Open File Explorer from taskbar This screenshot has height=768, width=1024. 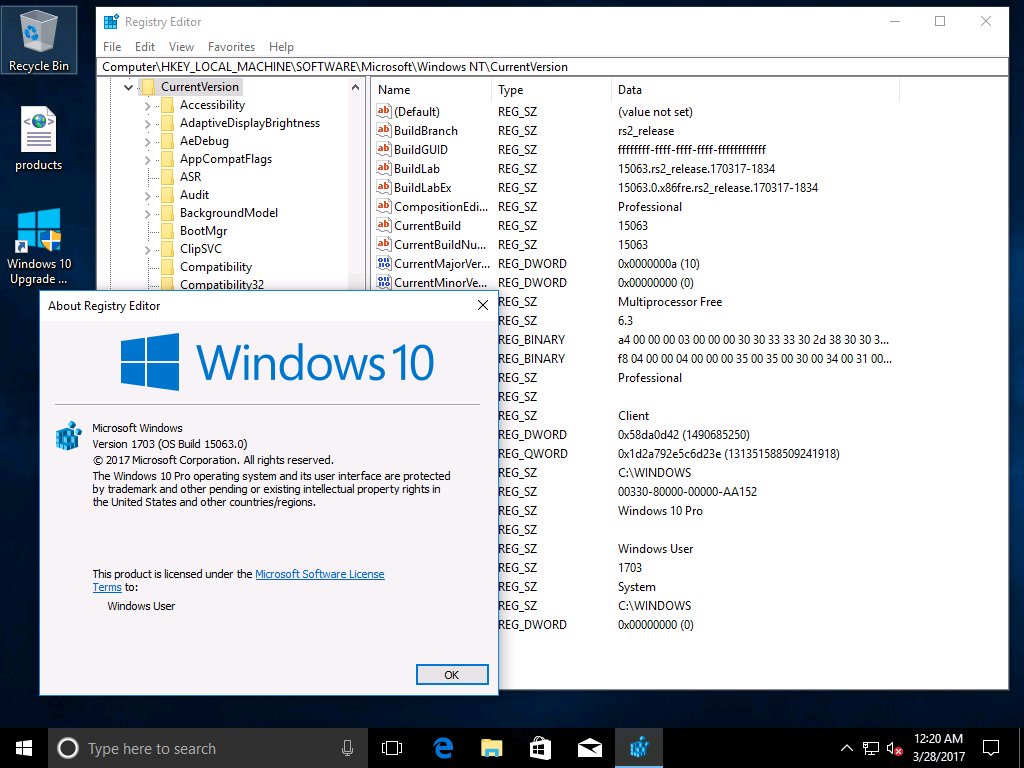coord(491,748)
